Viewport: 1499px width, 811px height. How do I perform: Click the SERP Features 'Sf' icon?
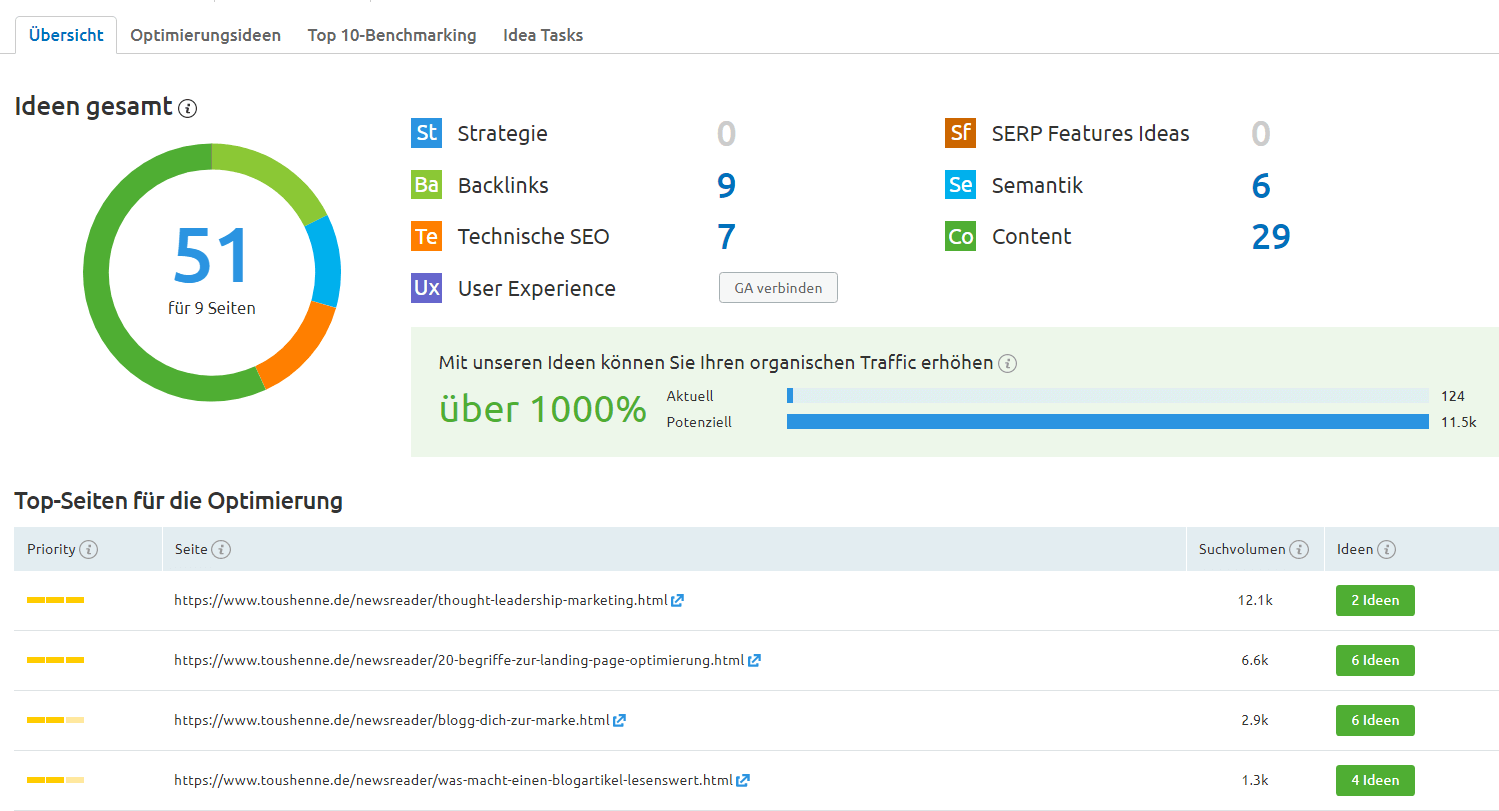[960, 133]
